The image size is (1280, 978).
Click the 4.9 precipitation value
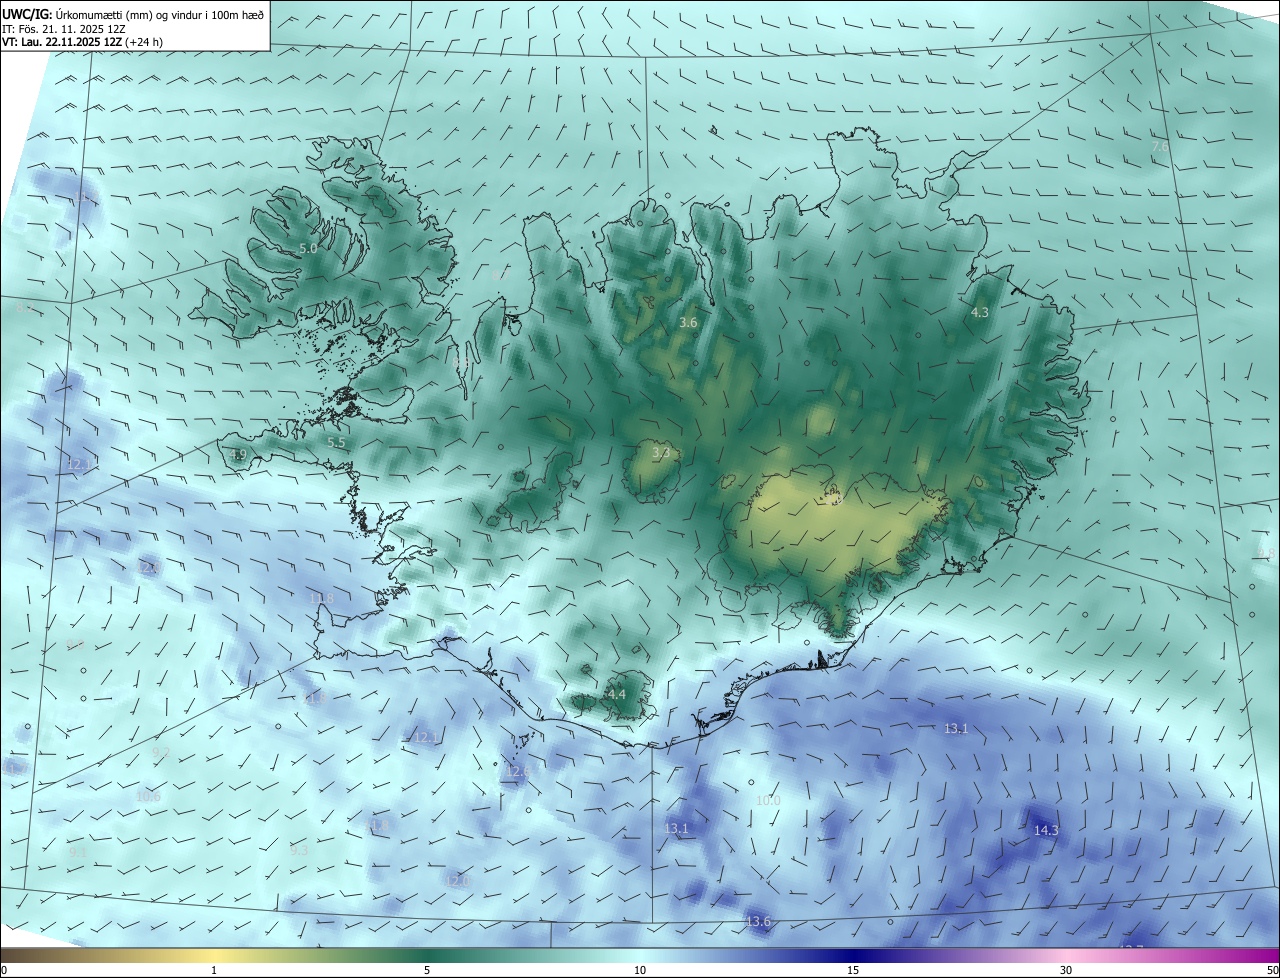point(237,454)
